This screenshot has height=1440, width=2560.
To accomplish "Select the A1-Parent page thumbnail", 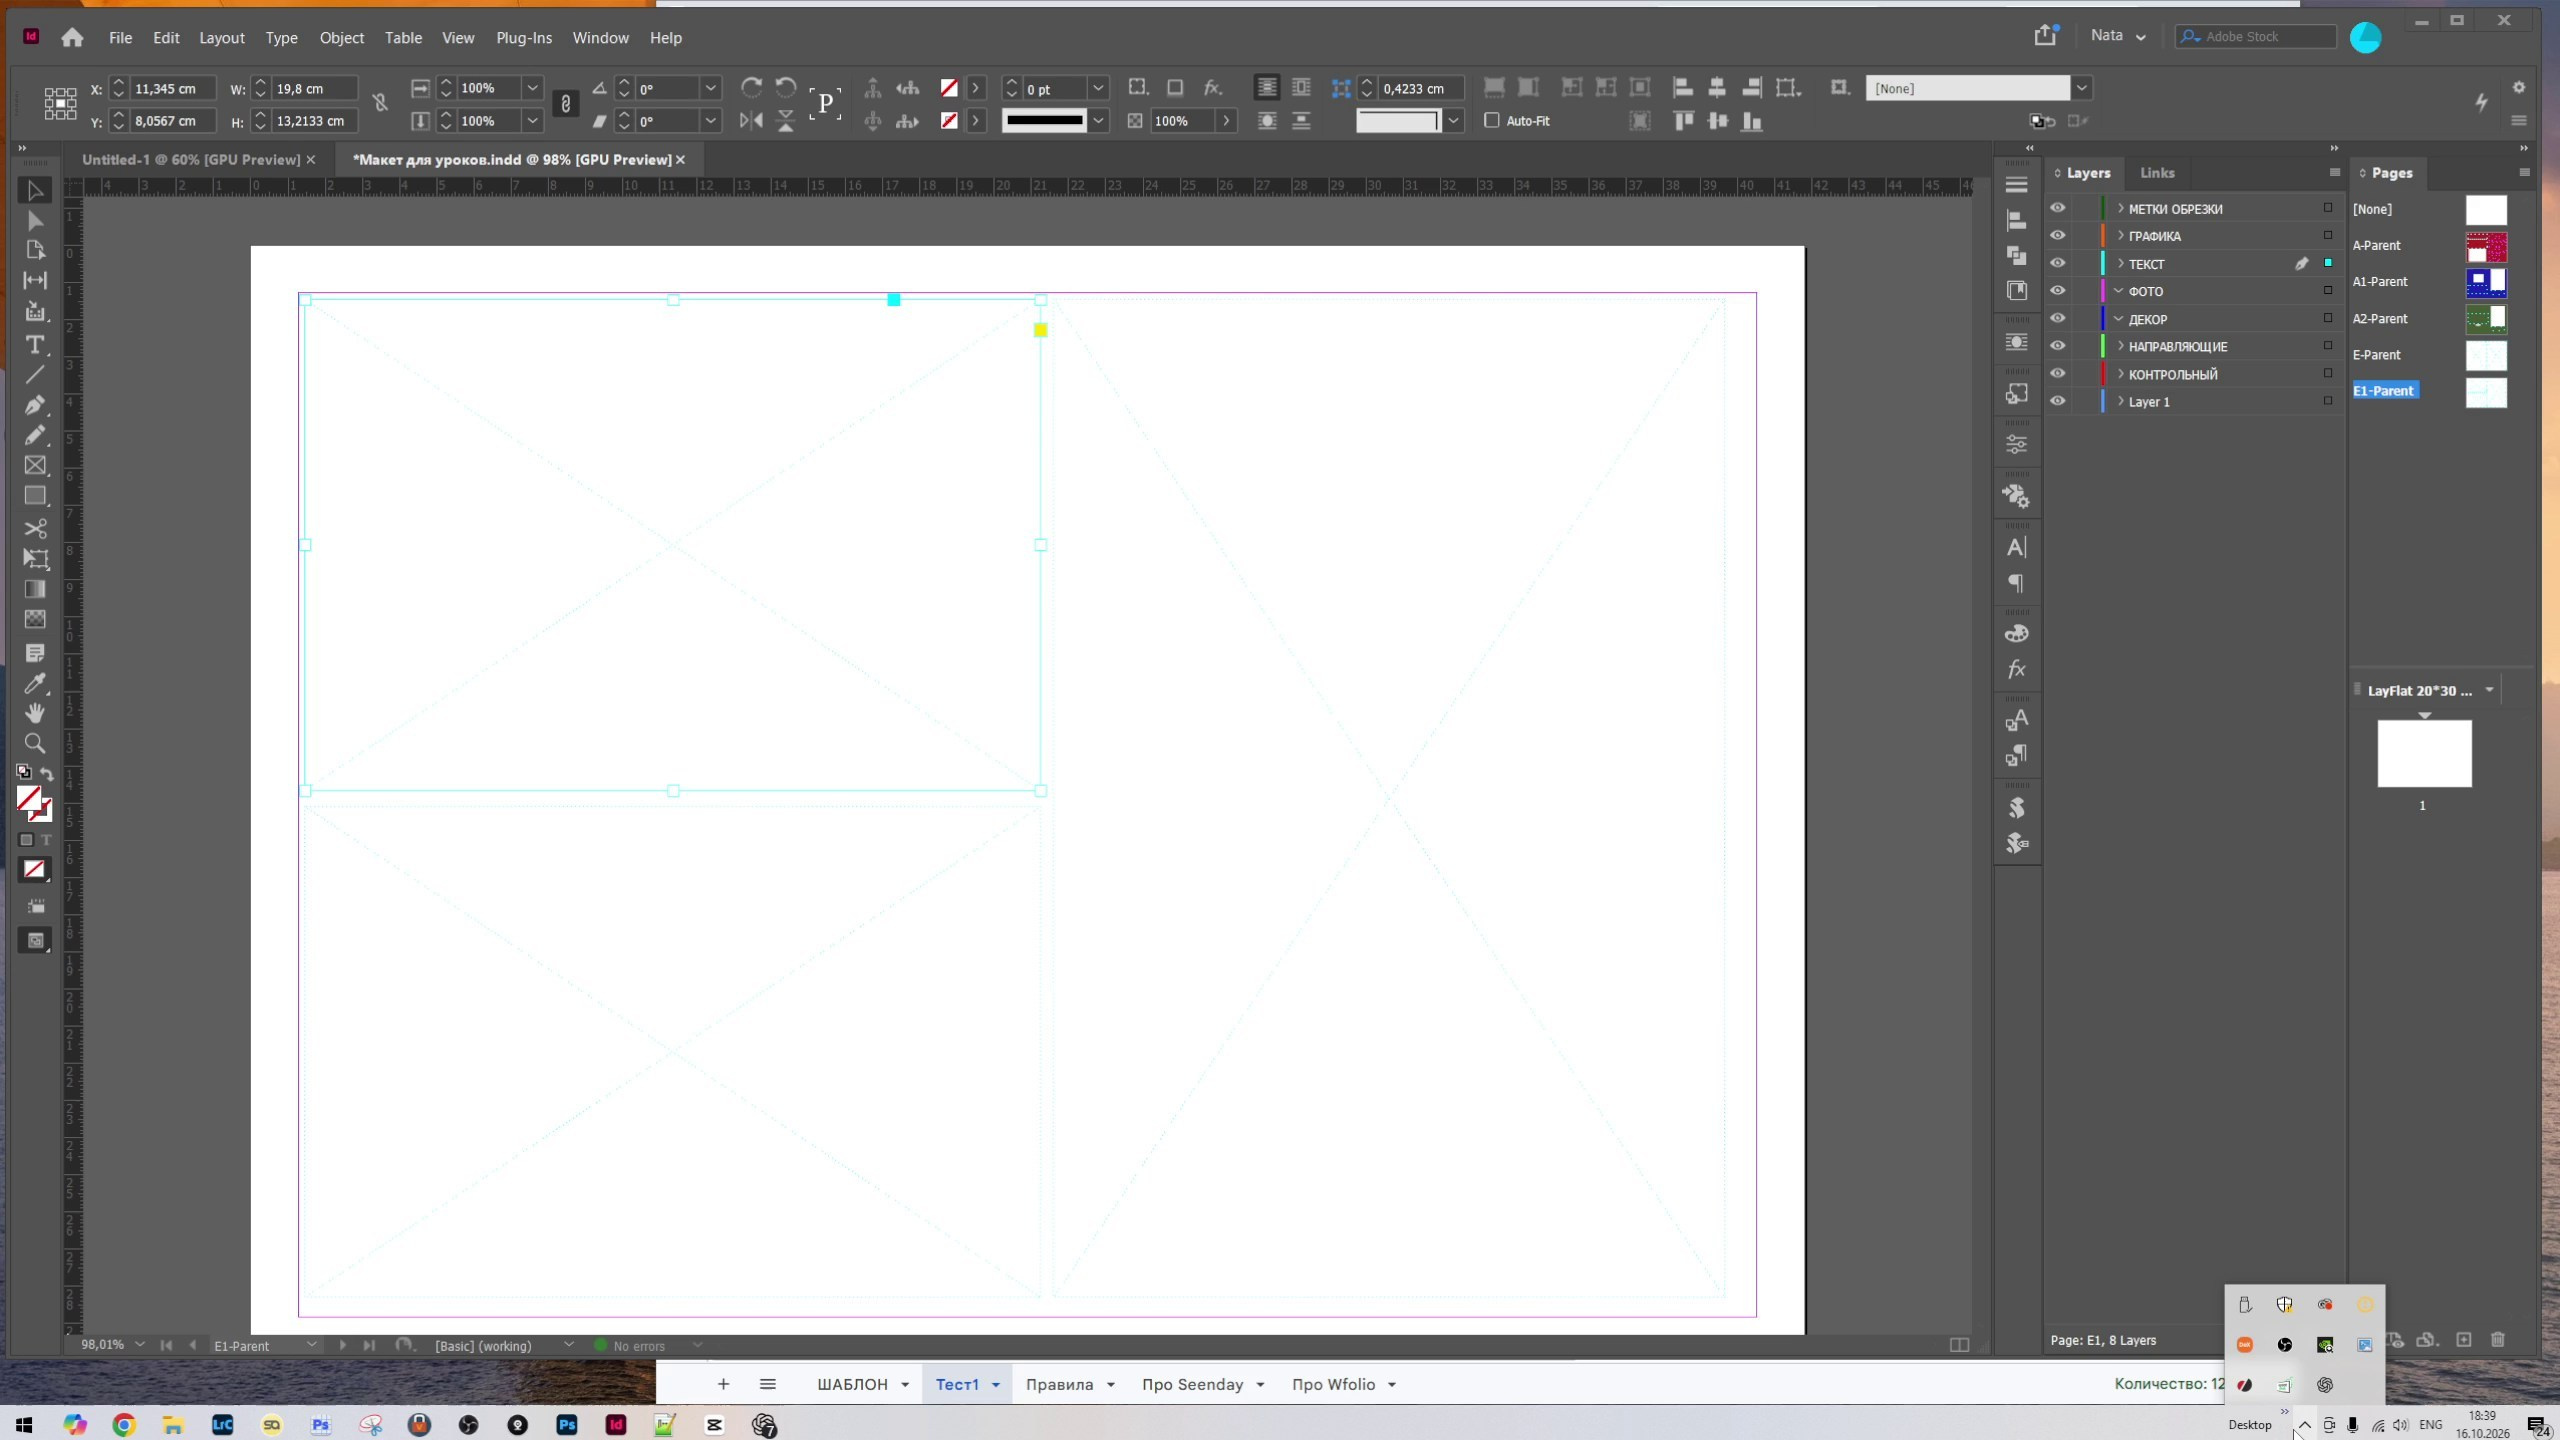I will tap(2485, 282).
